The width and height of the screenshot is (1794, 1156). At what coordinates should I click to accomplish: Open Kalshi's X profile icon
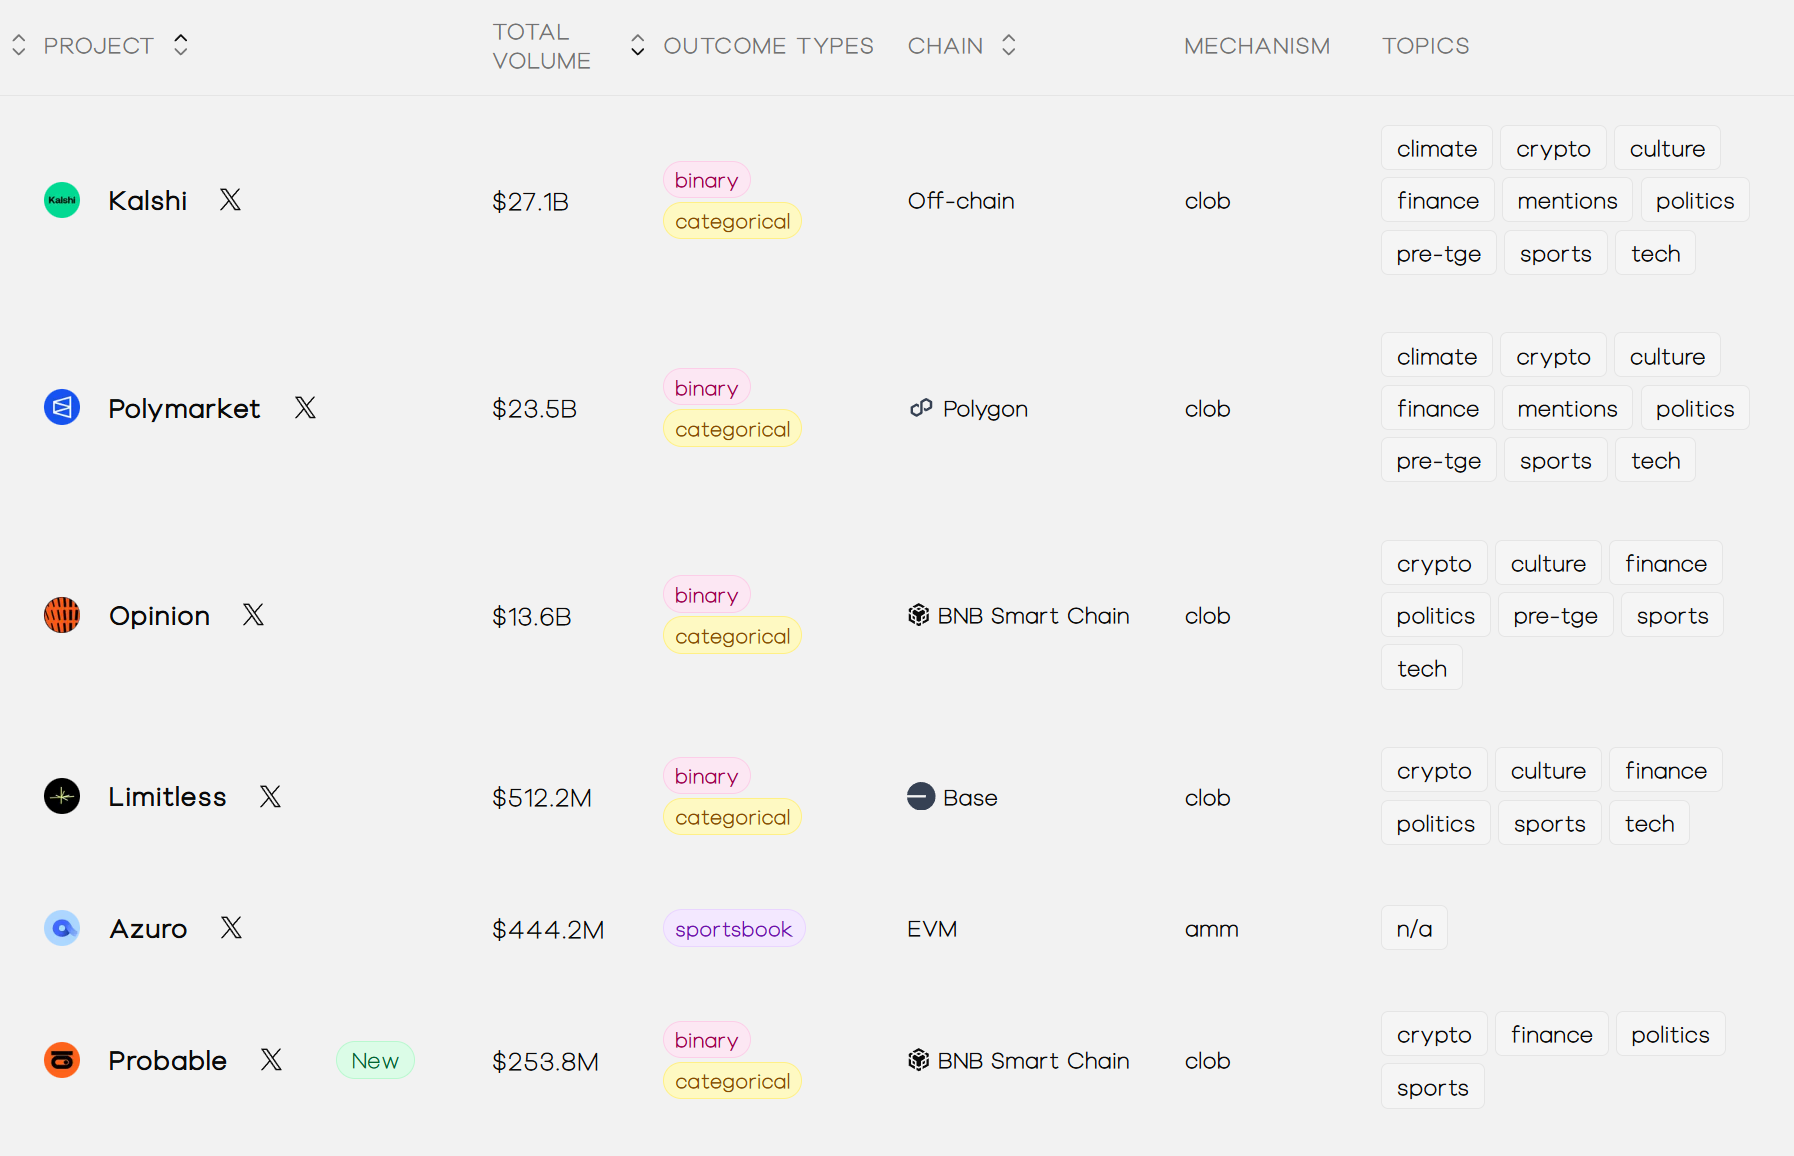[x=230, y=200]
